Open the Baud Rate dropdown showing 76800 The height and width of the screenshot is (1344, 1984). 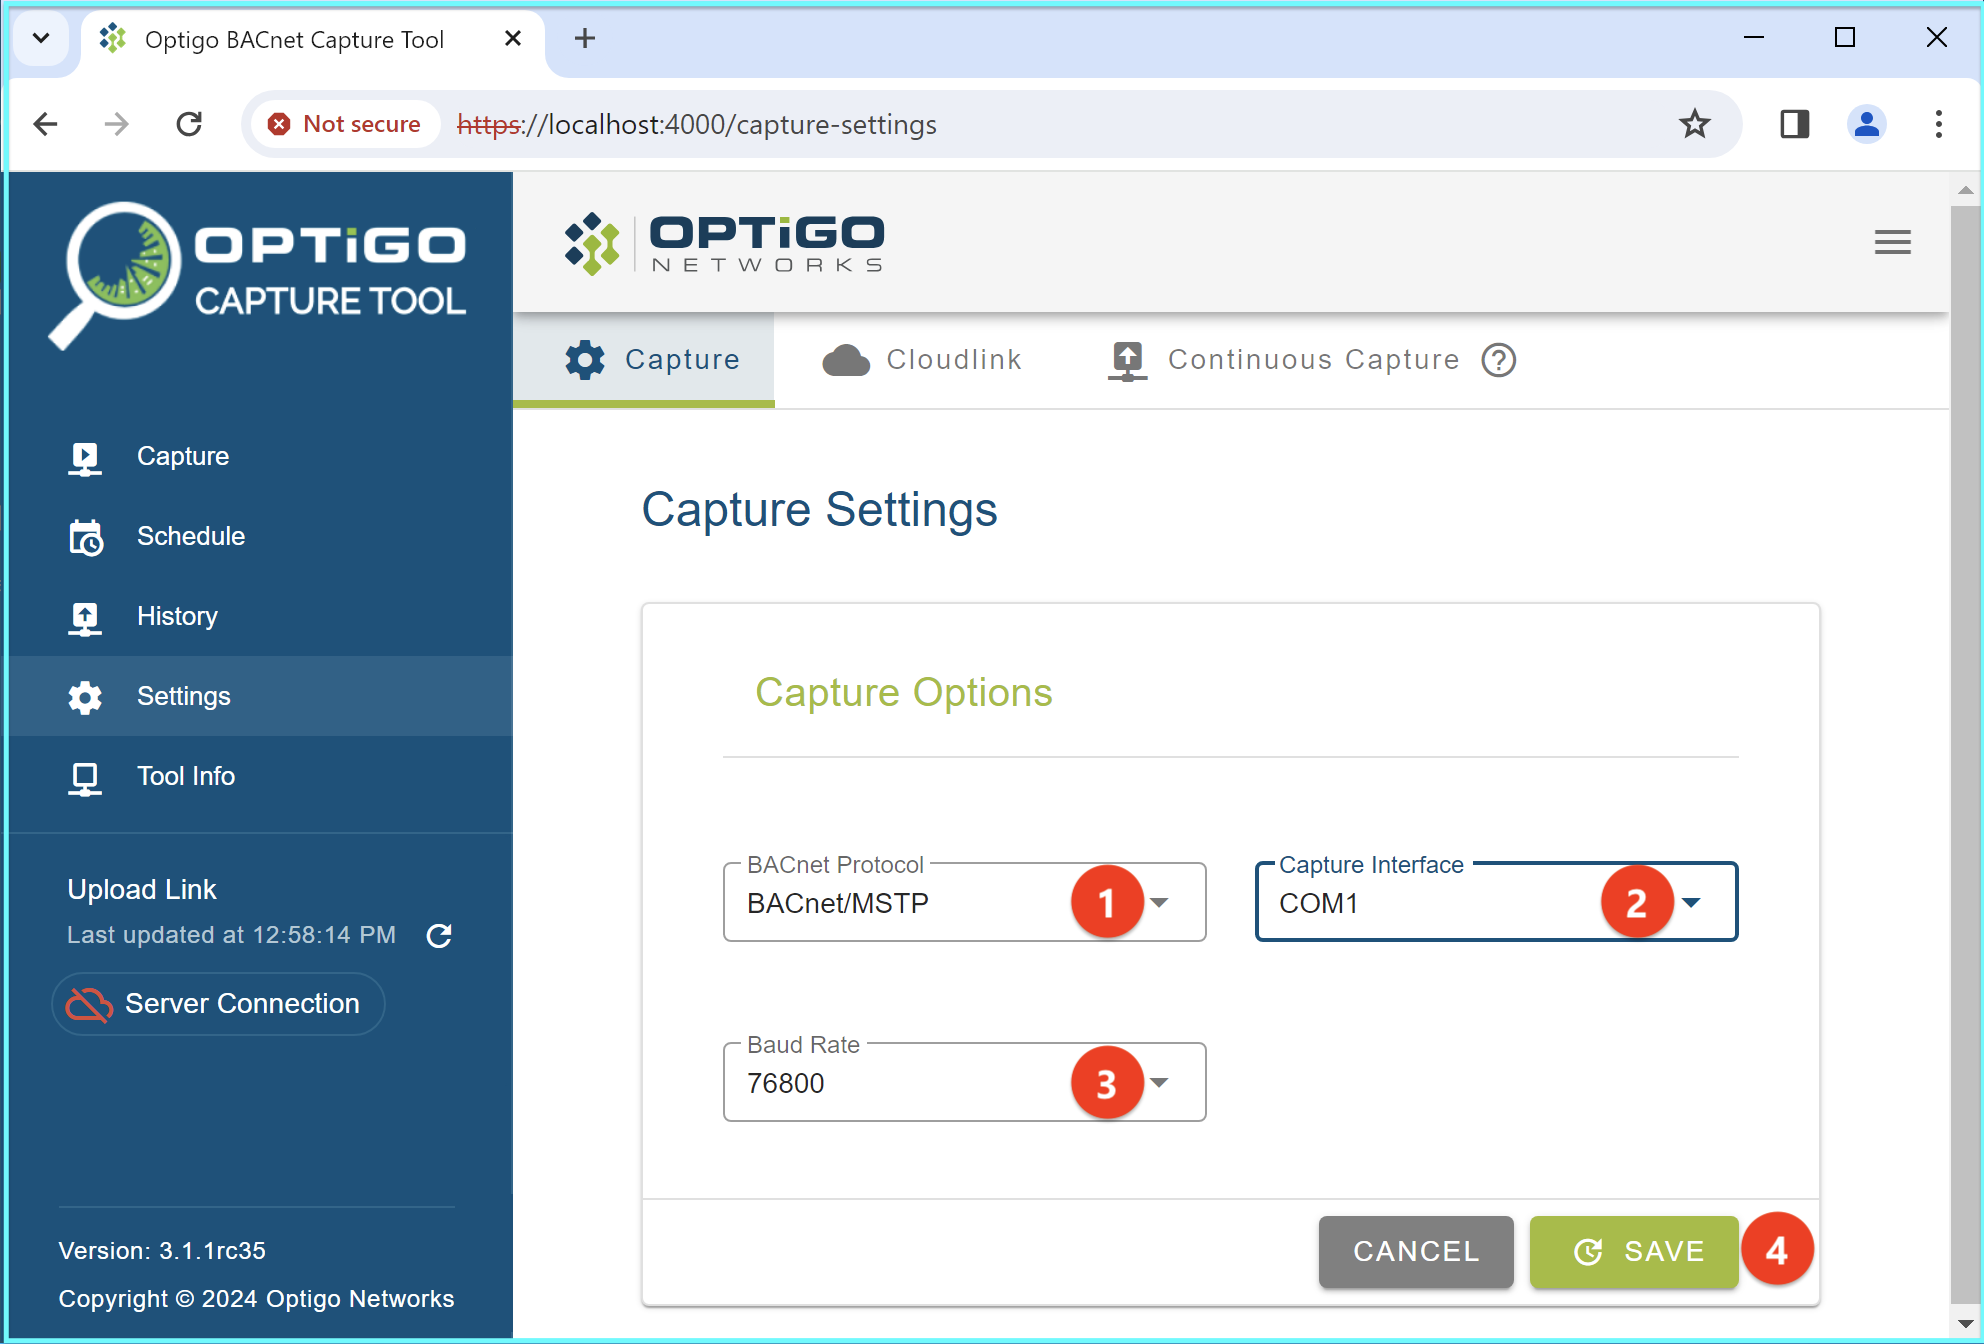click(964, 1082)
